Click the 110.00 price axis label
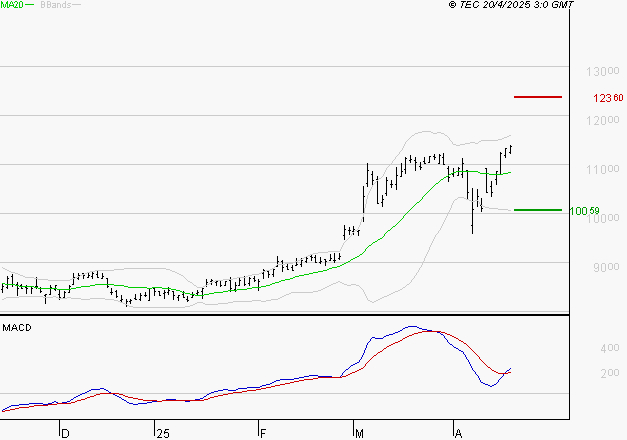Image resolution: width=627 pixels, height=440 pixels. click(603, 170)
